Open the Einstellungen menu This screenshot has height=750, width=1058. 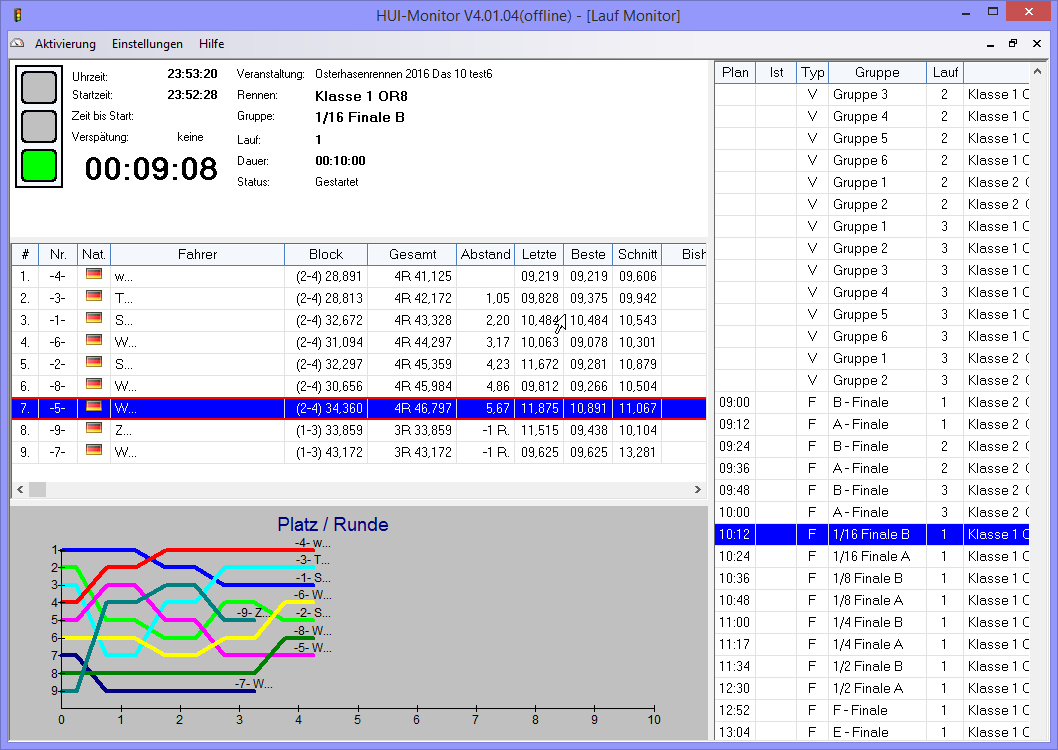[147, 44]
